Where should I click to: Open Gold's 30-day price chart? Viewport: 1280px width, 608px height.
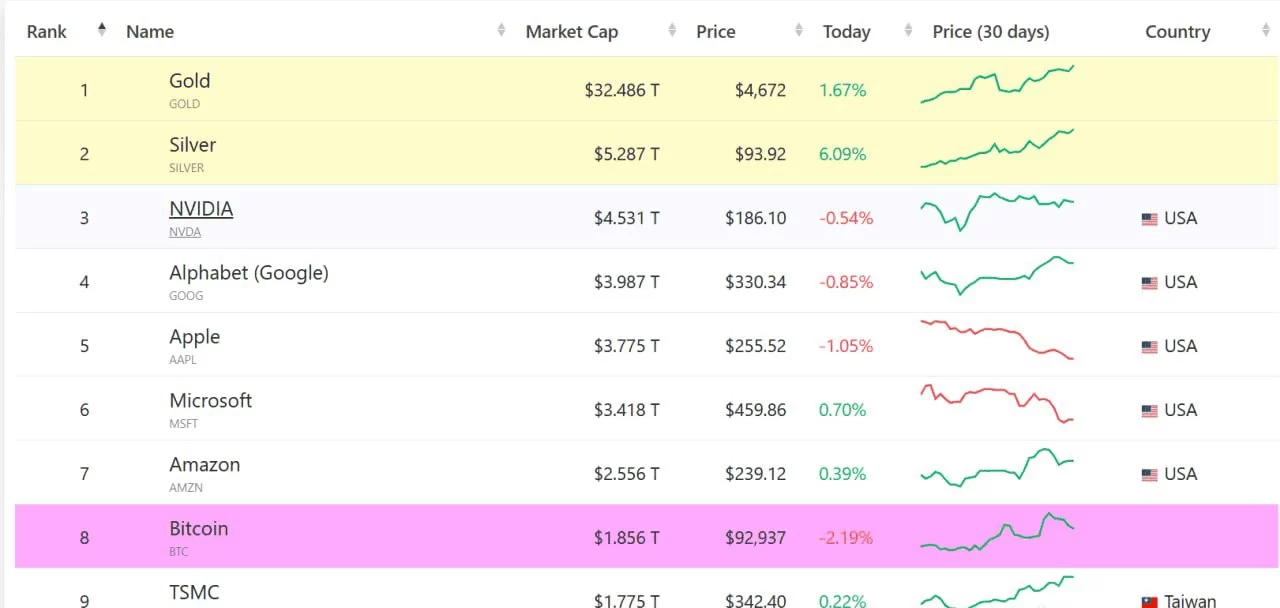point(997,85)
